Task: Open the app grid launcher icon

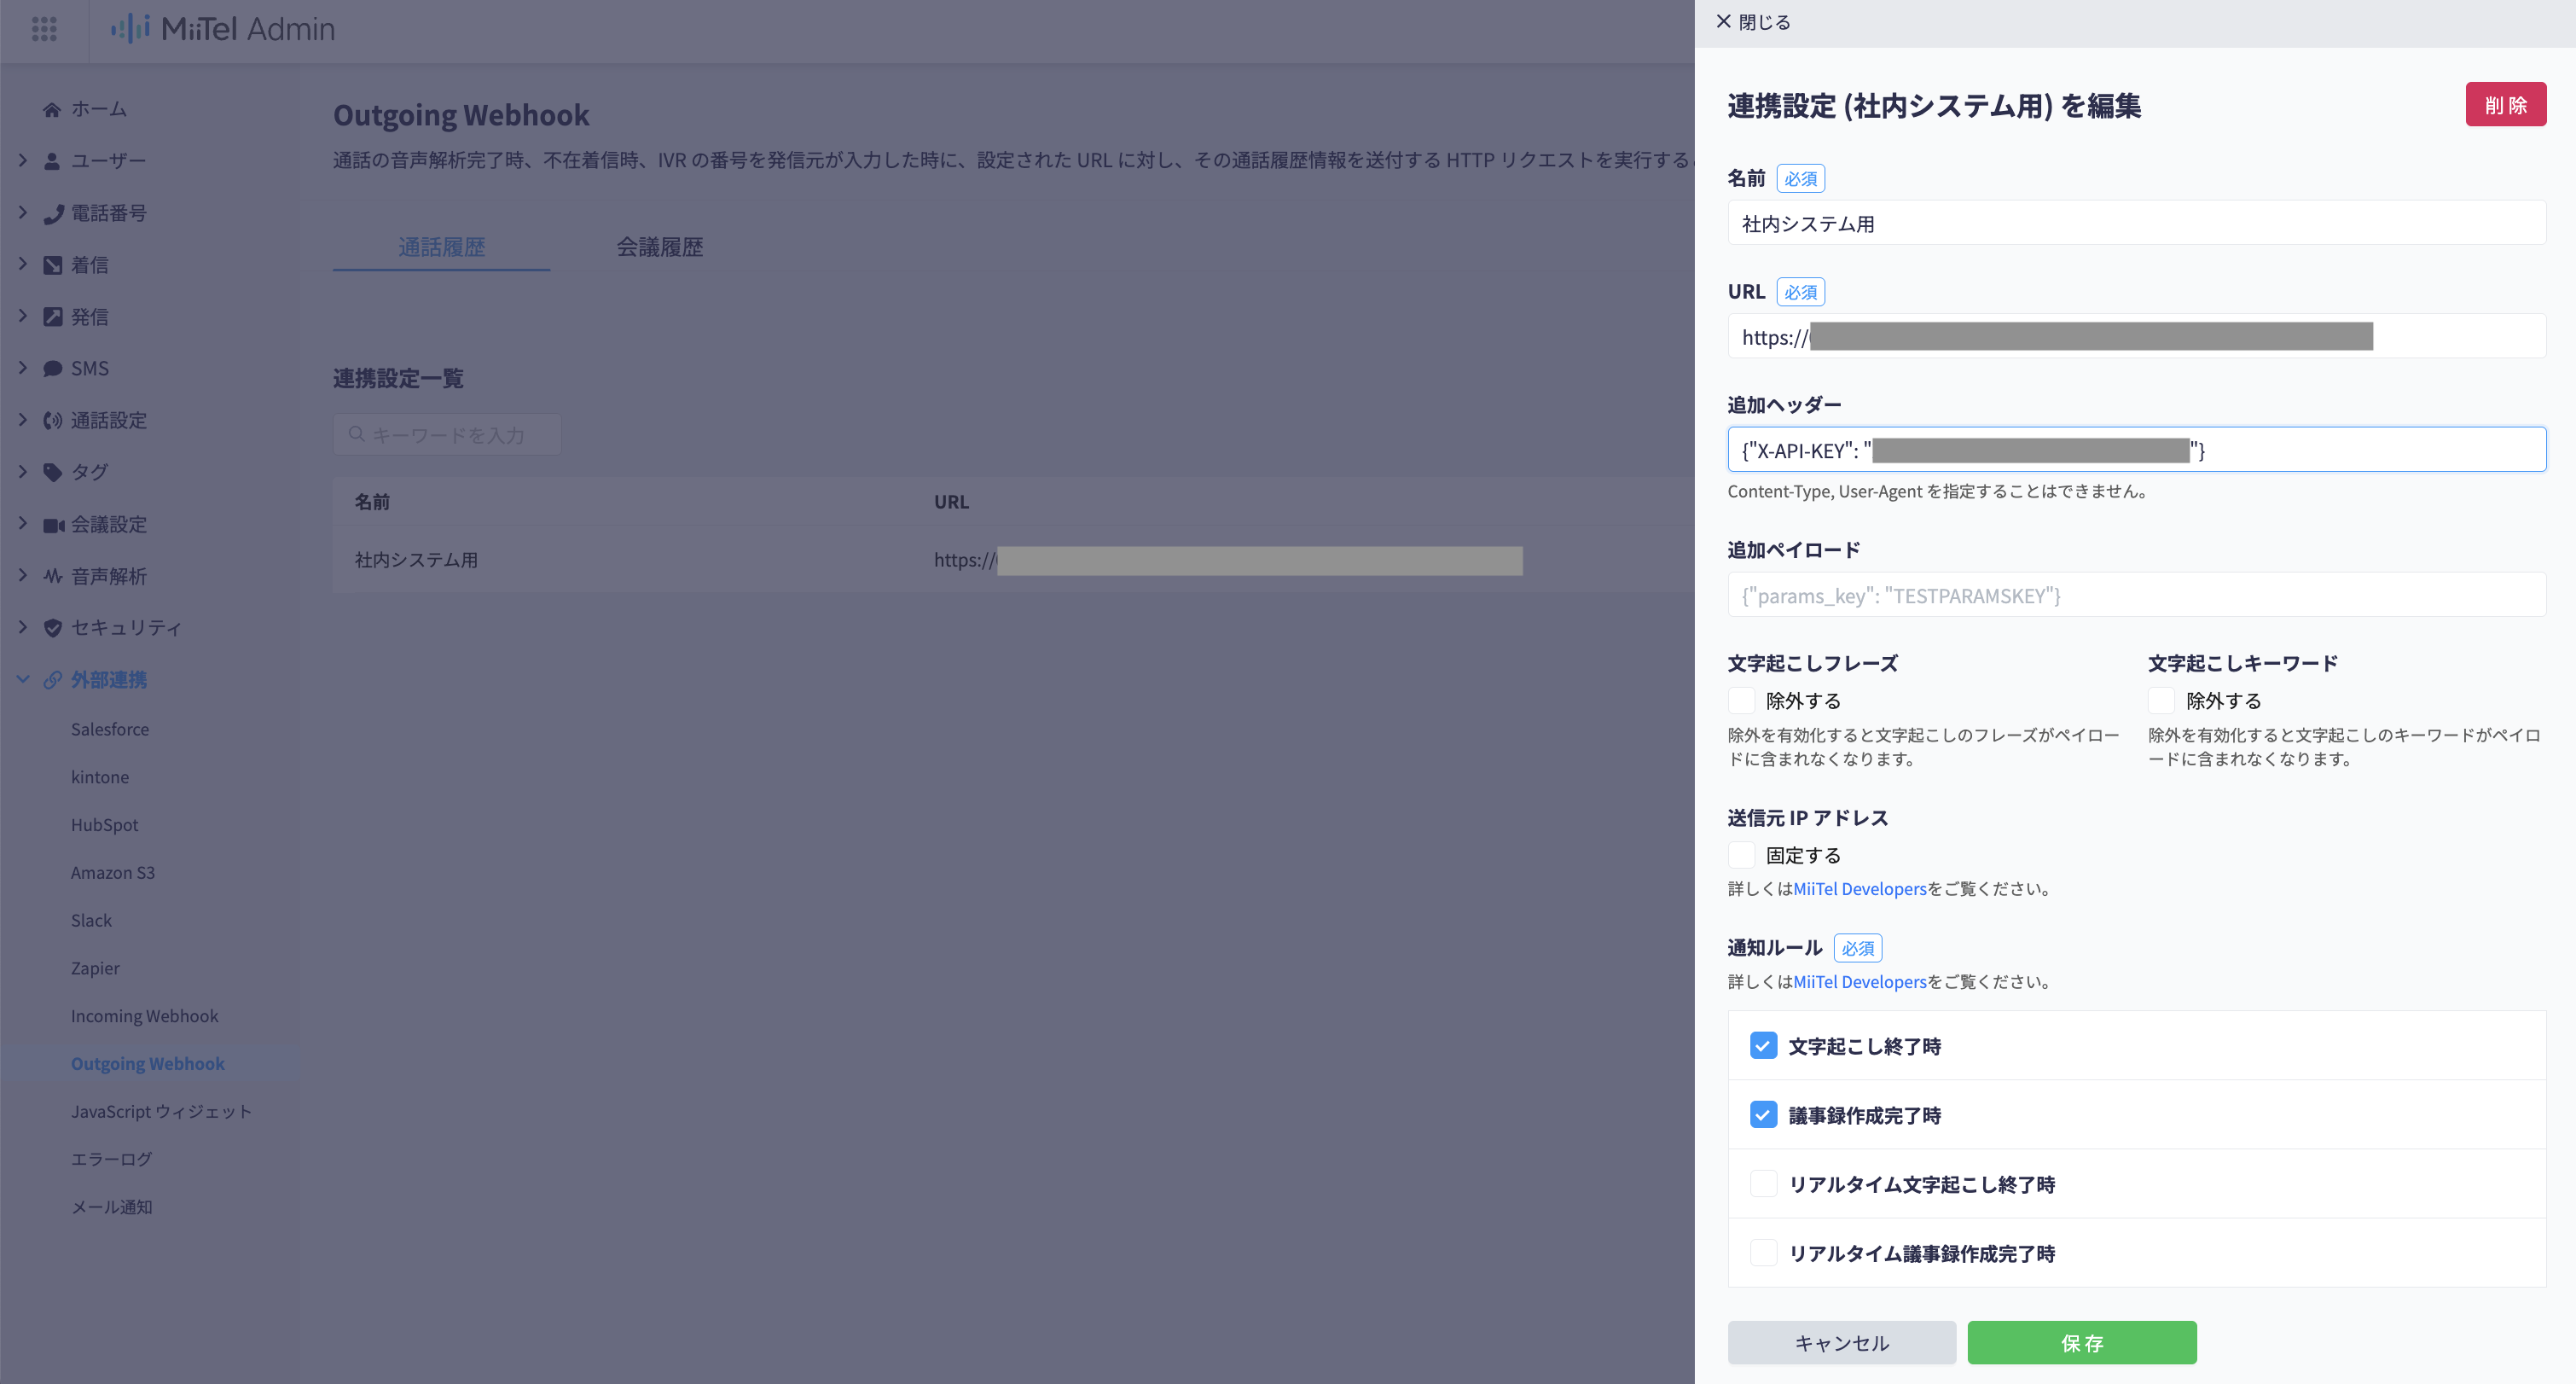Action: 44,29
